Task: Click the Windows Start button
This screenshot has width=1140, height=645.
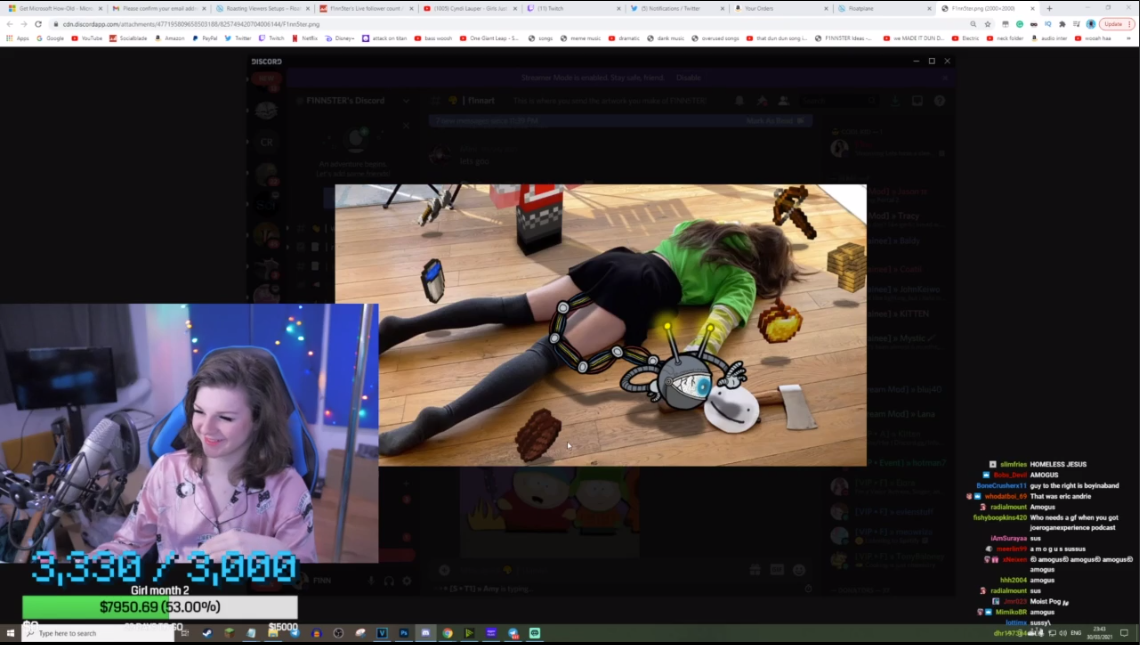Action: (10, 633)
